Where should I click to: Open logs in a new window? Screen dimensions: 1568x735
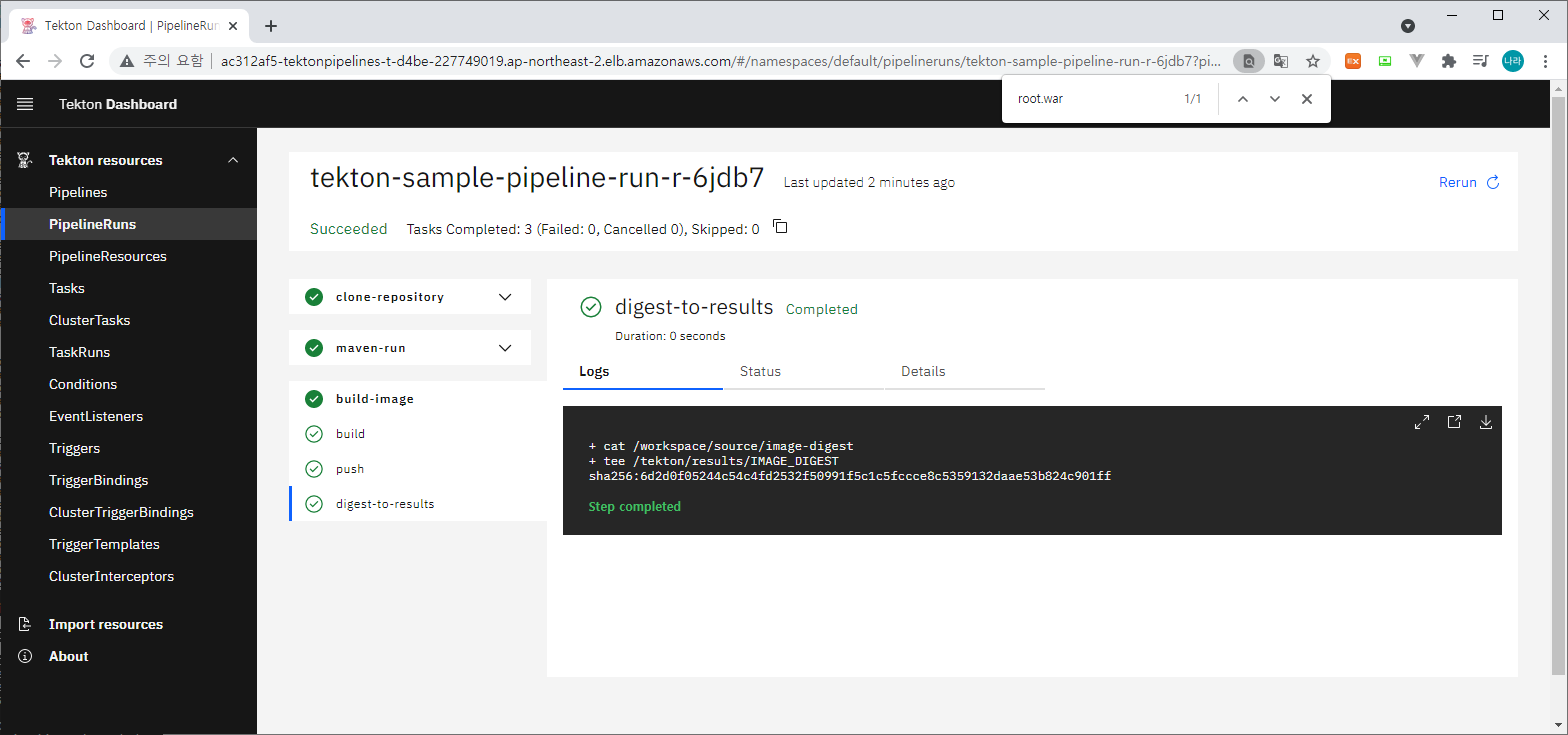1454,422
